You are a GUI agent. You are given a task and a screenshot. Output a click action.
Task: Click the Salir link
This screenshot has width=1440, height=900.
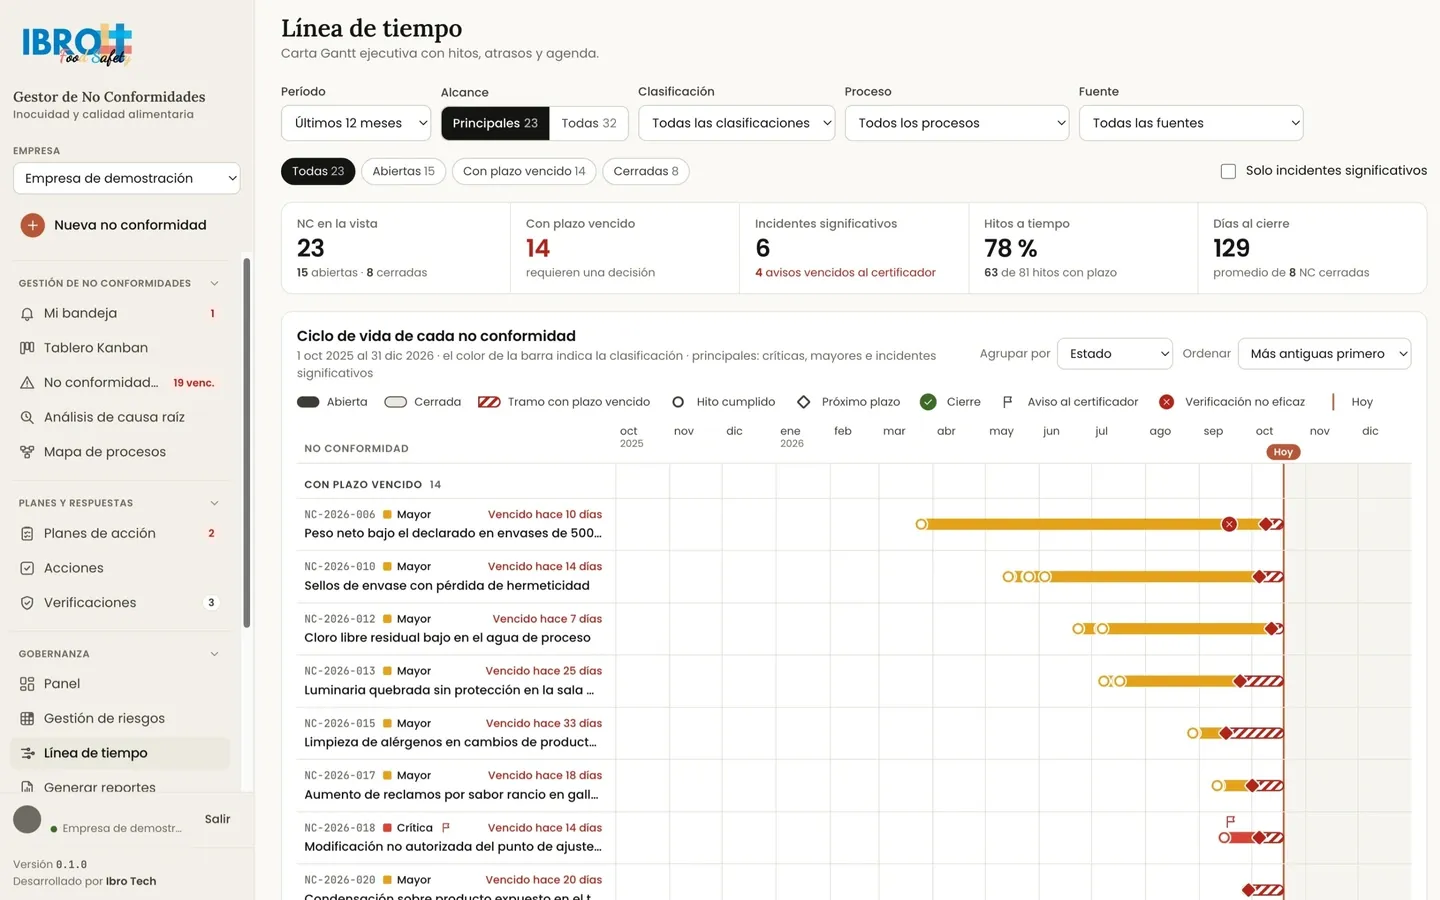(217, 819)
